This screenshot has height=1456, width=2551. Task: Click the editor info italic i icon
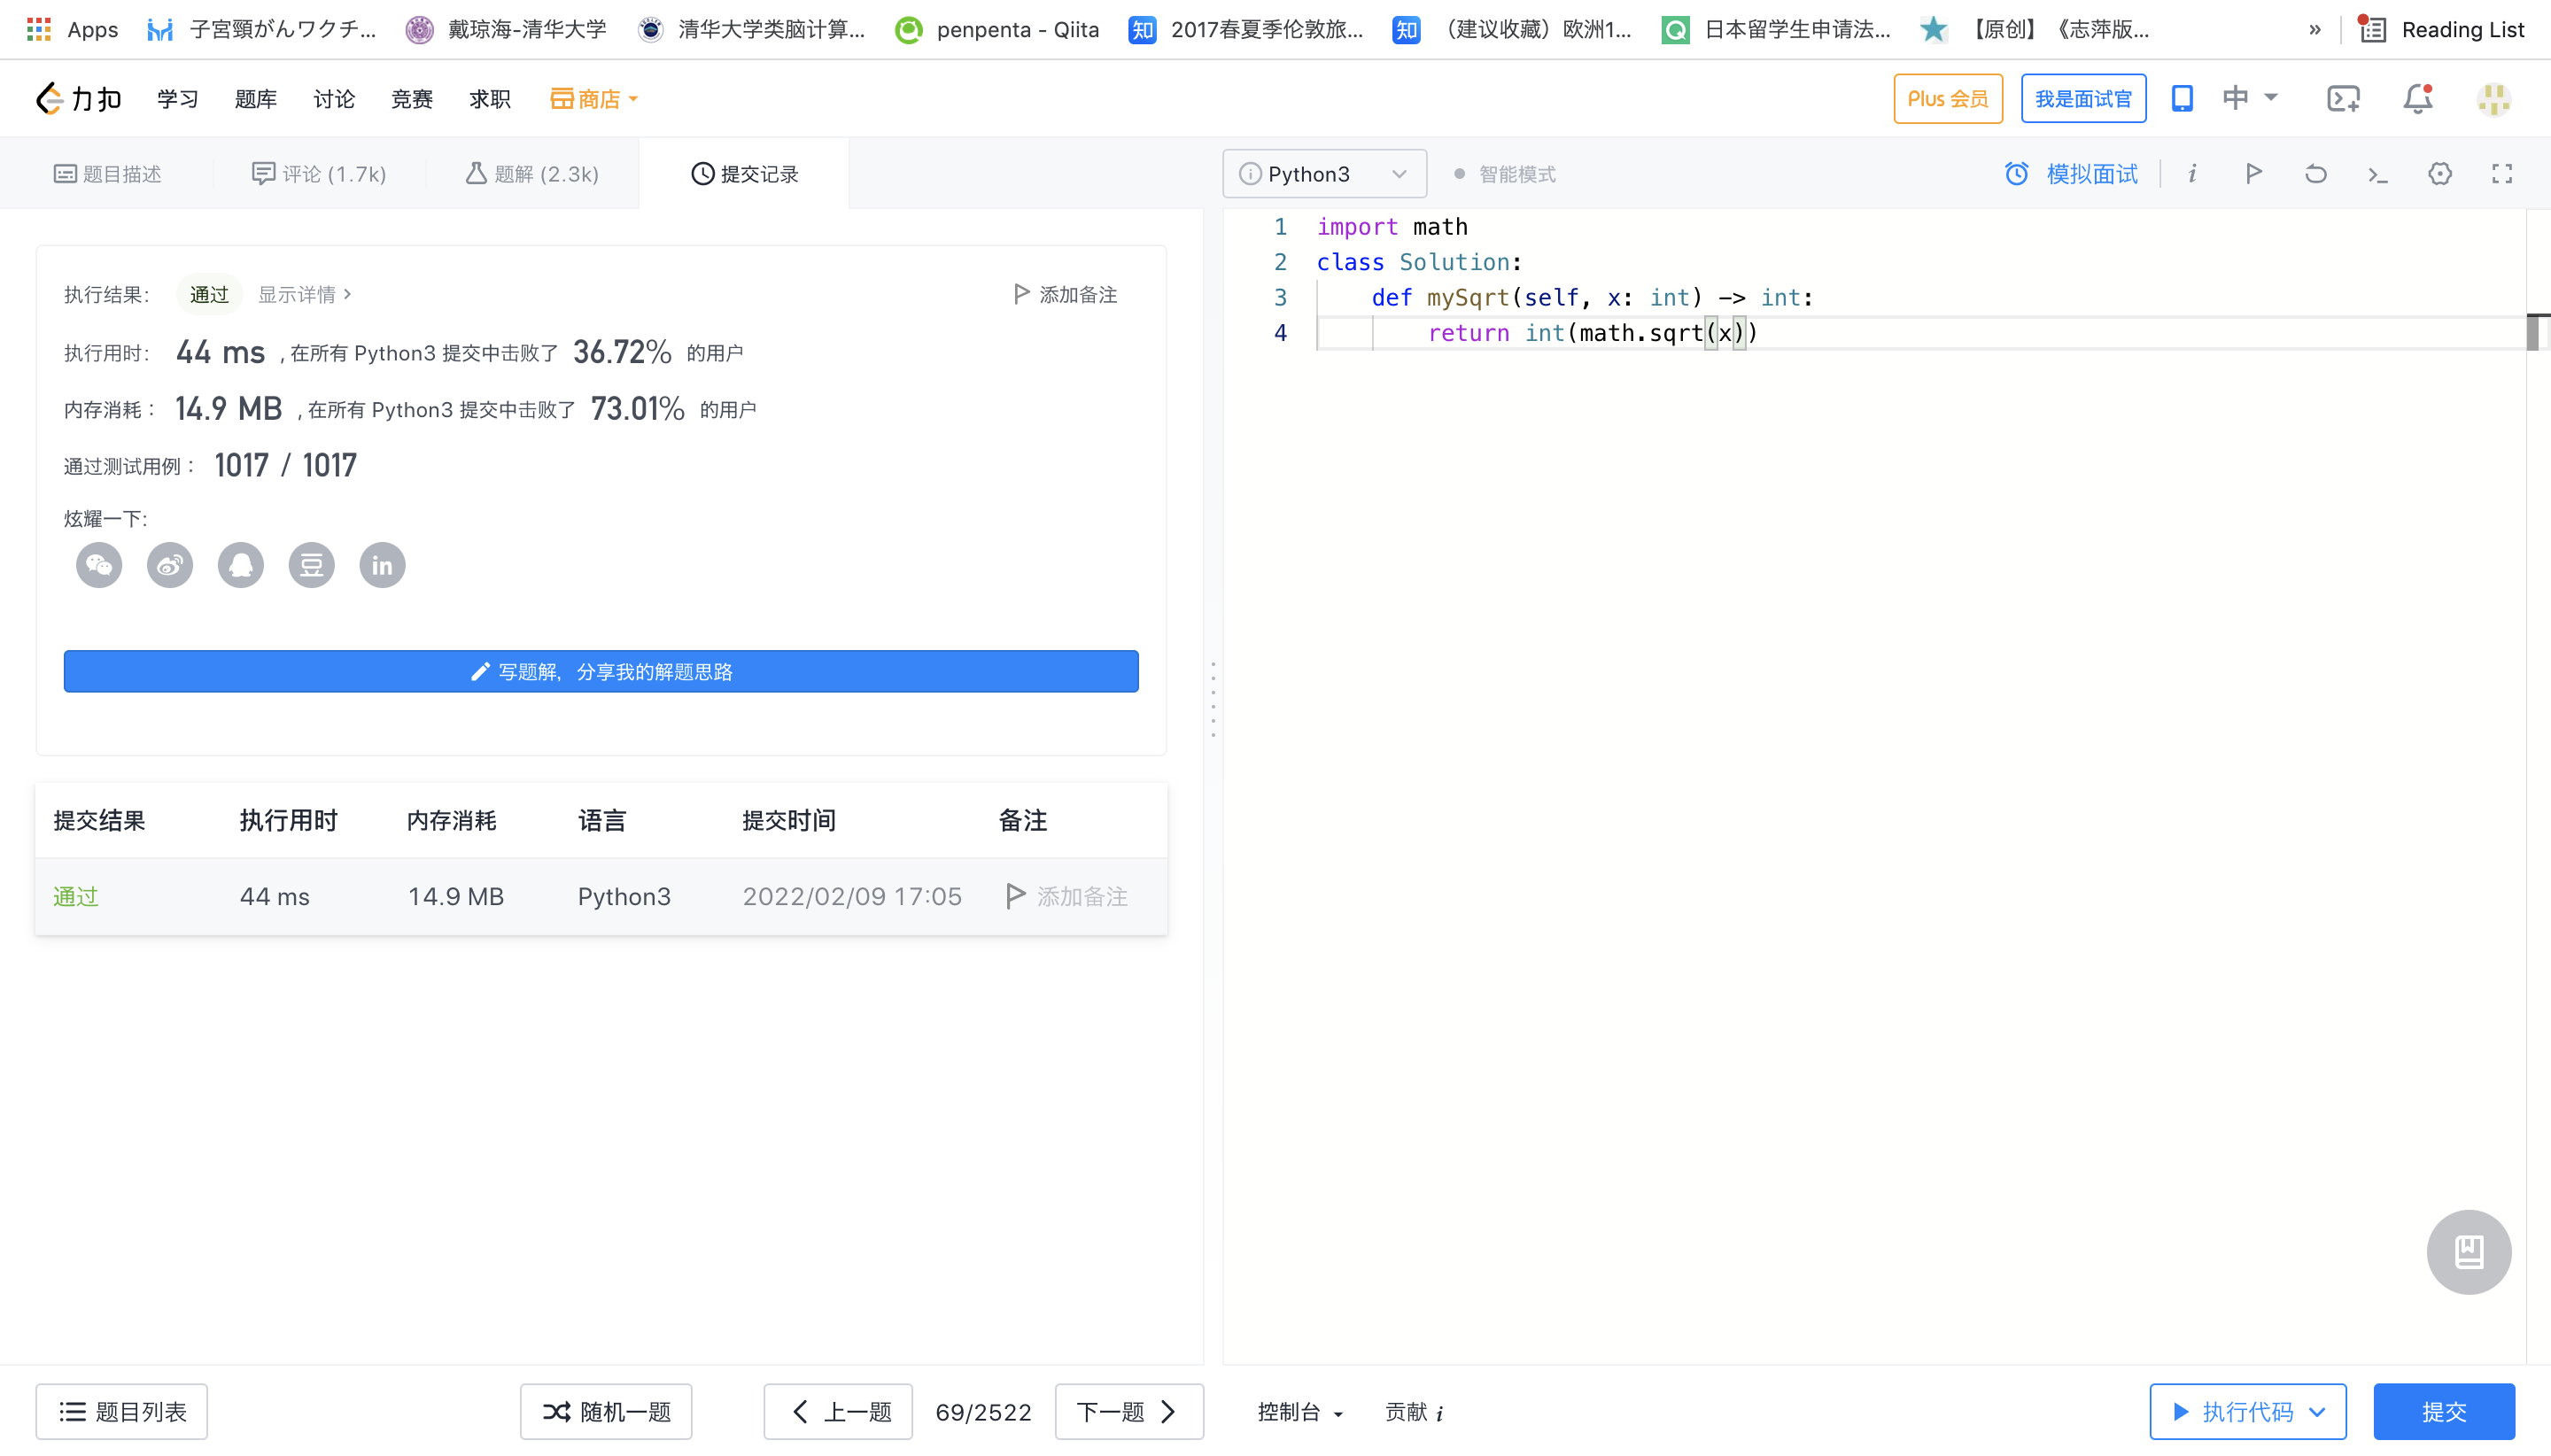pos(2191,174)
